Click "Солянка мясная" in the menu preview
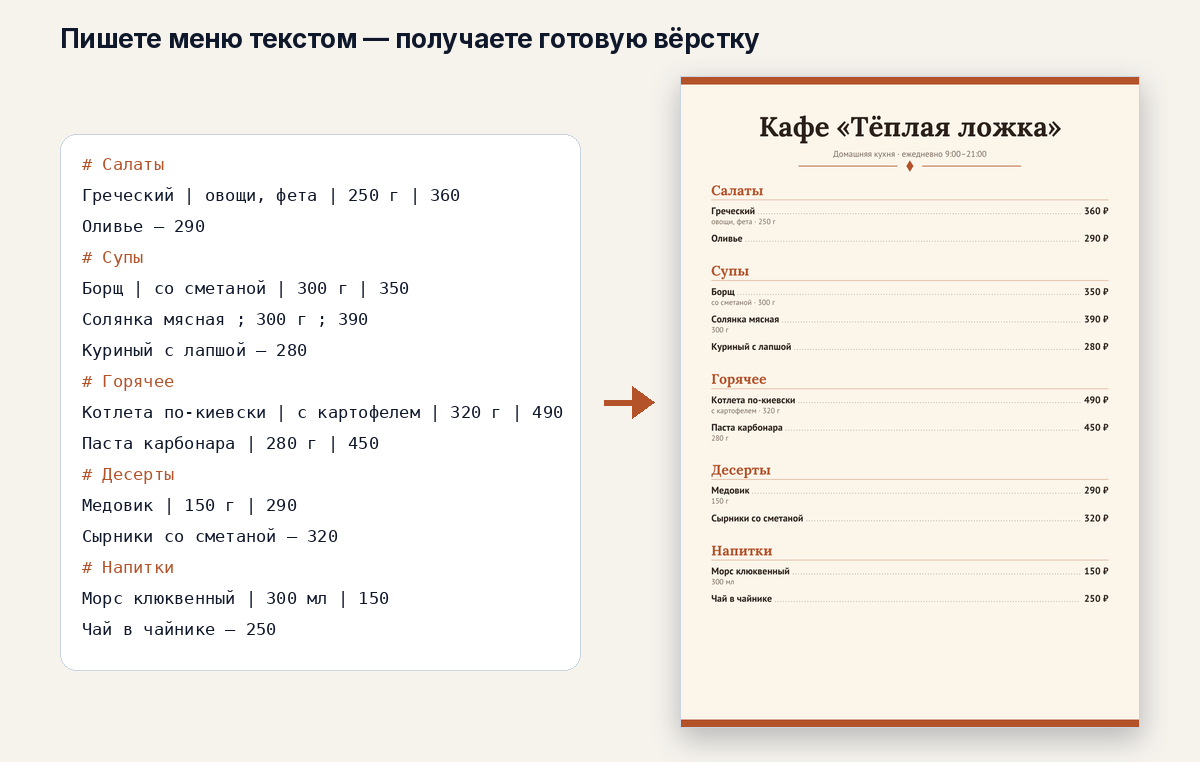Viewport: 1200px width, 762px height. click(x=745, y=319)
